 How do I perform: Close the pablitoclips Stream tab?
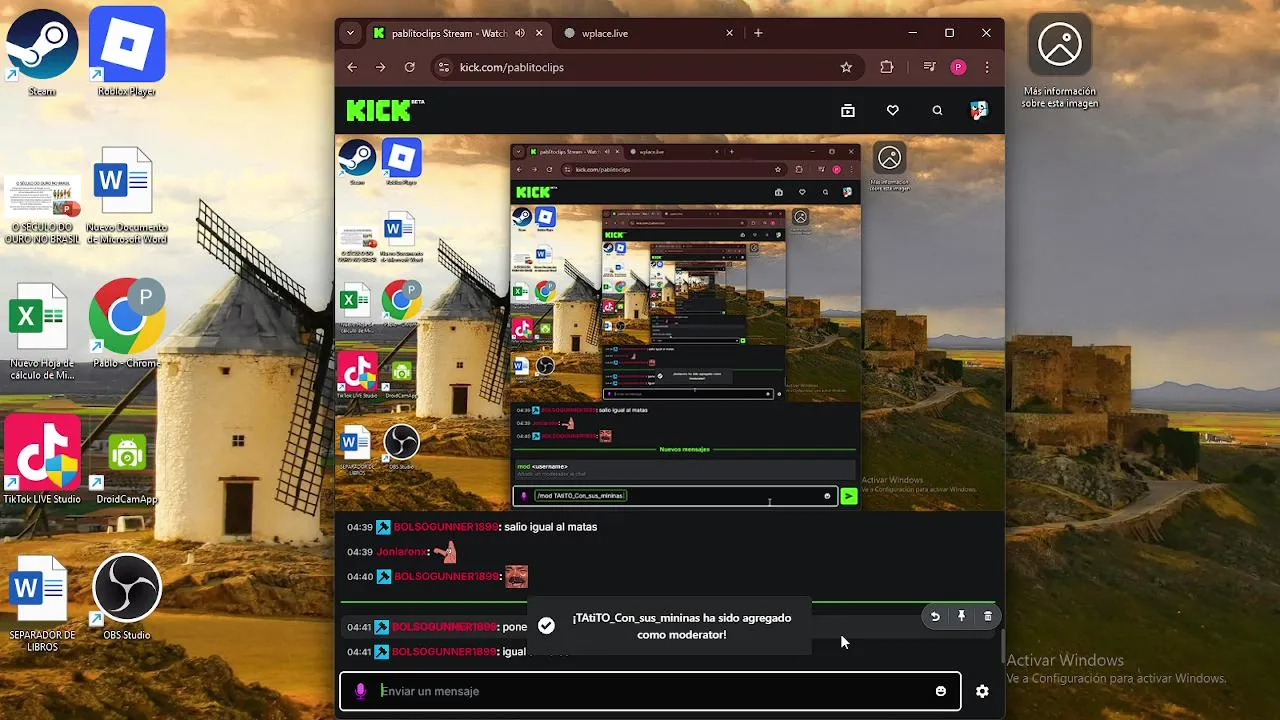tap(540, 33)
